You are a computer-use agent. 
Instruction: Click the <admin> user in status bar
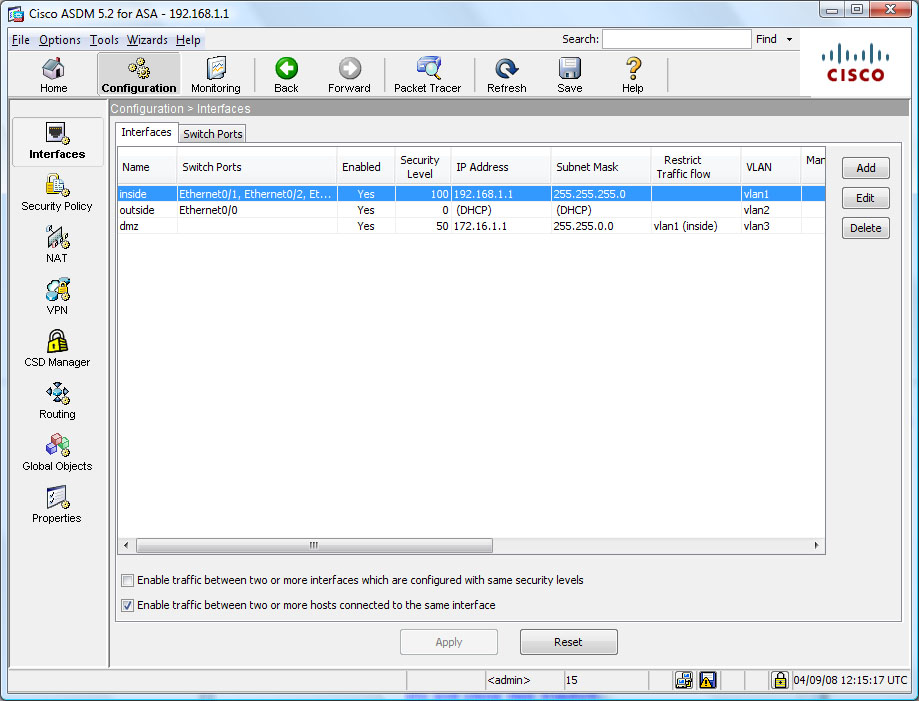509,680
